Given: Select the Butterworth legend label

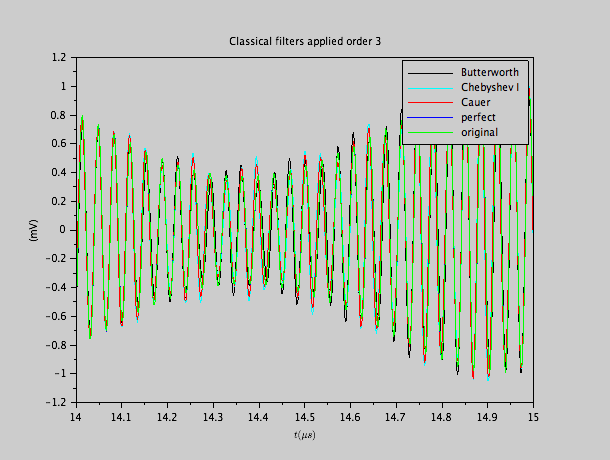Looking at the screenshot, I should point(489,73).
